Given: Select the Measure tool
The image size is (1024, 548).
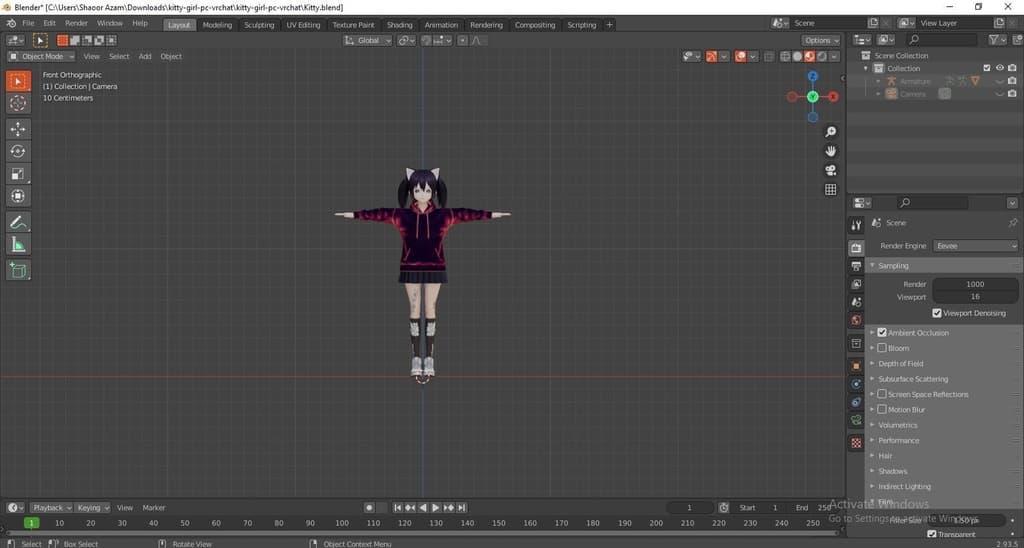Looking at the screenshot, I should (x=19, y=245).
